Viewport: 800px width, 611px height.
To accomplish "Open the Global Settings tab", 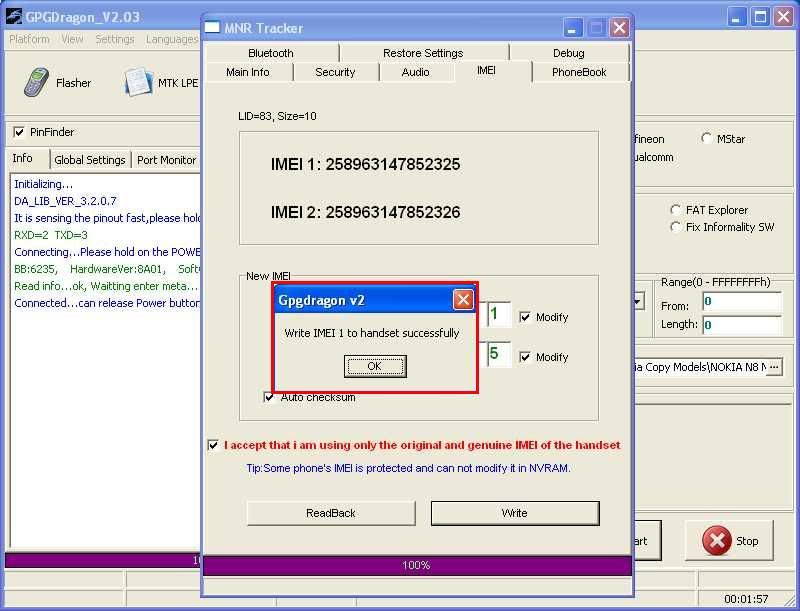I will click(x=90, y=160).
